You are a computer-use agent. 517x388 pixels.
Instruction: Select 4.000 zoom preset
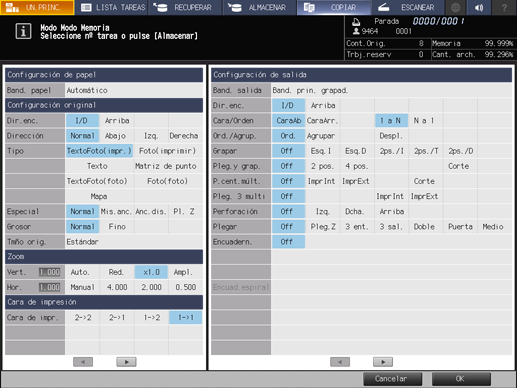coord(117,287)
